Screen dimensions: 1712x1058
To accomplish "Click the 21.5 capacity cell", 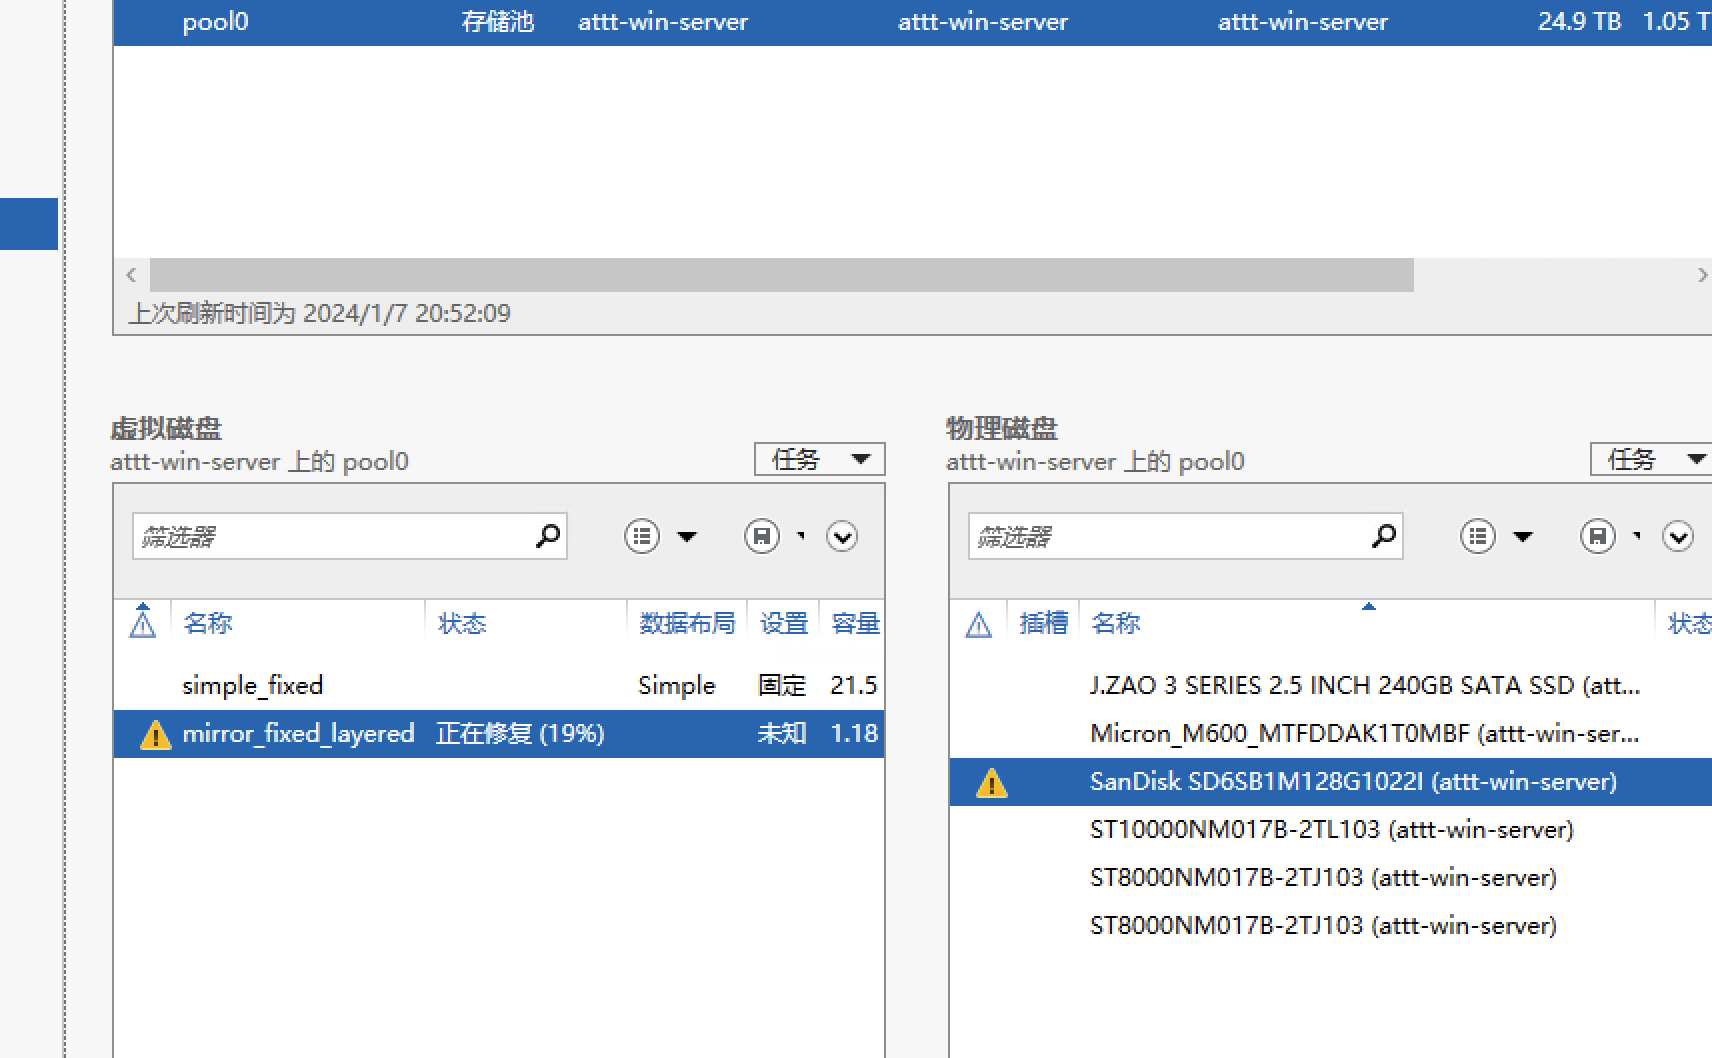I will point(853,685).
